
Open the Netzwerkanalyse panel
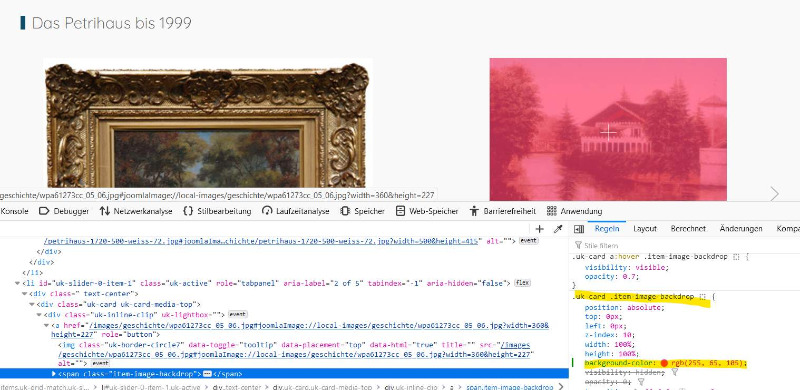pyautogui.click(x=136, y=211)
